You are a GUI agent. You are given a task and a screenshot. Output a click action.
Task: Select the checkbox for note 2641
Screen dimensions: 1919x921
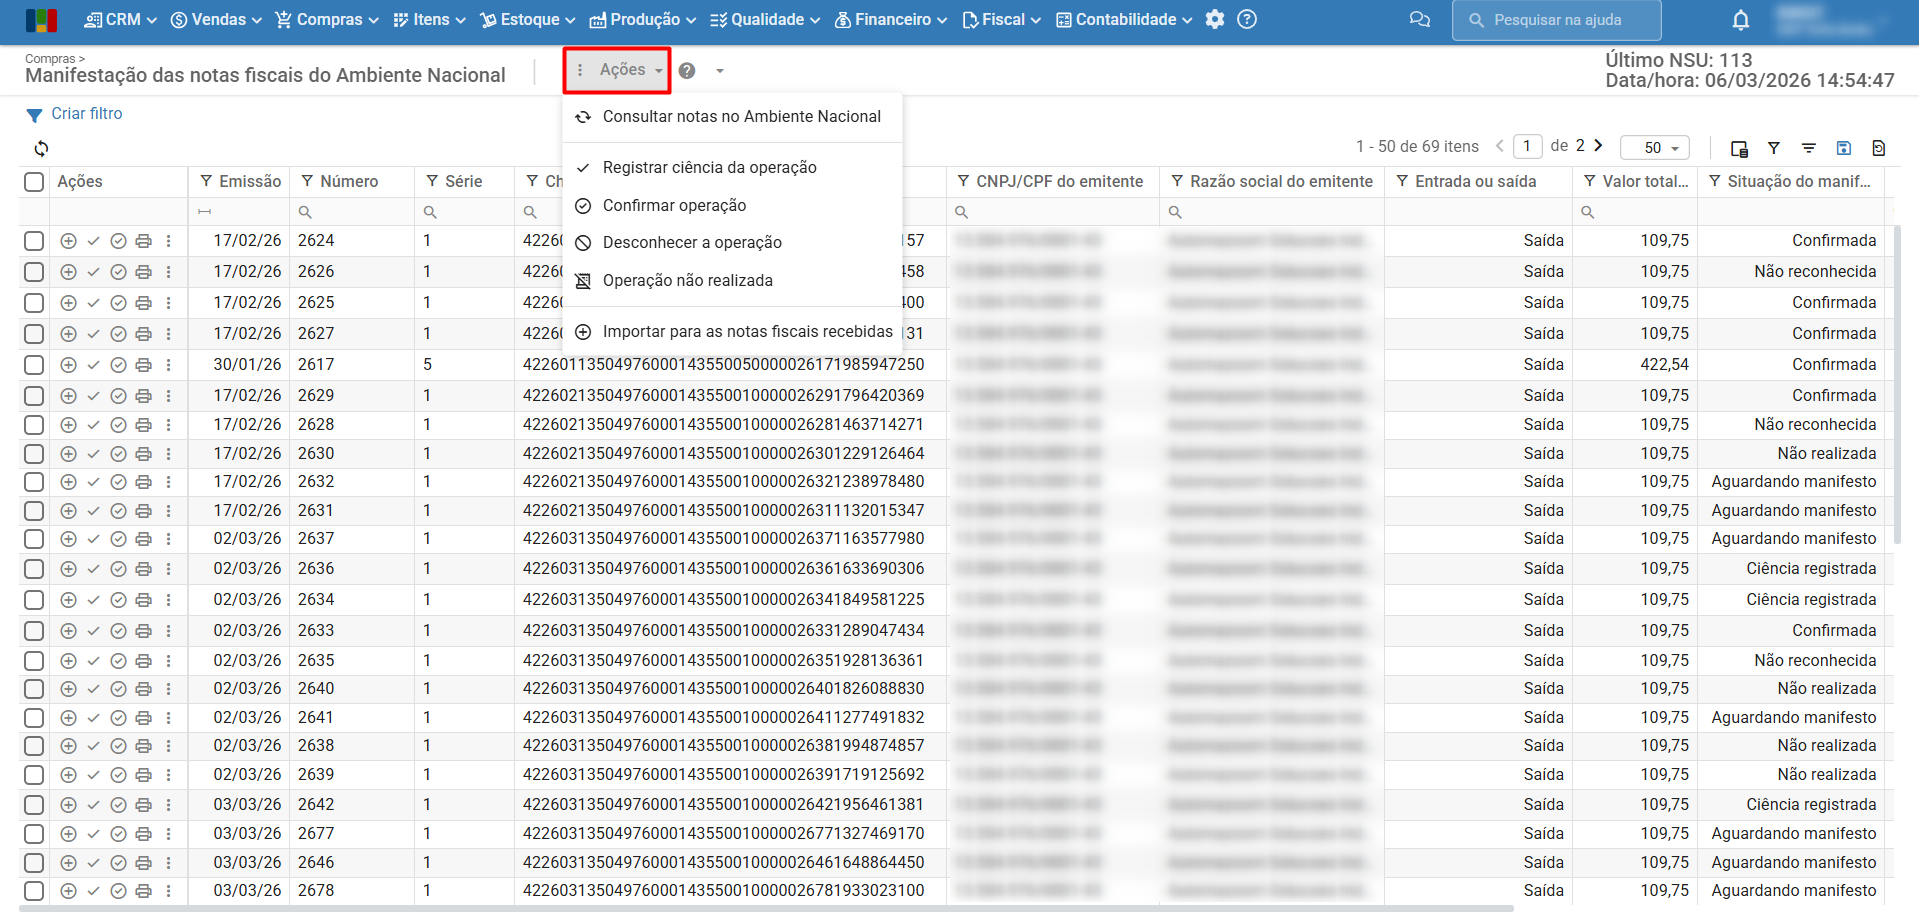pos(34,718)
